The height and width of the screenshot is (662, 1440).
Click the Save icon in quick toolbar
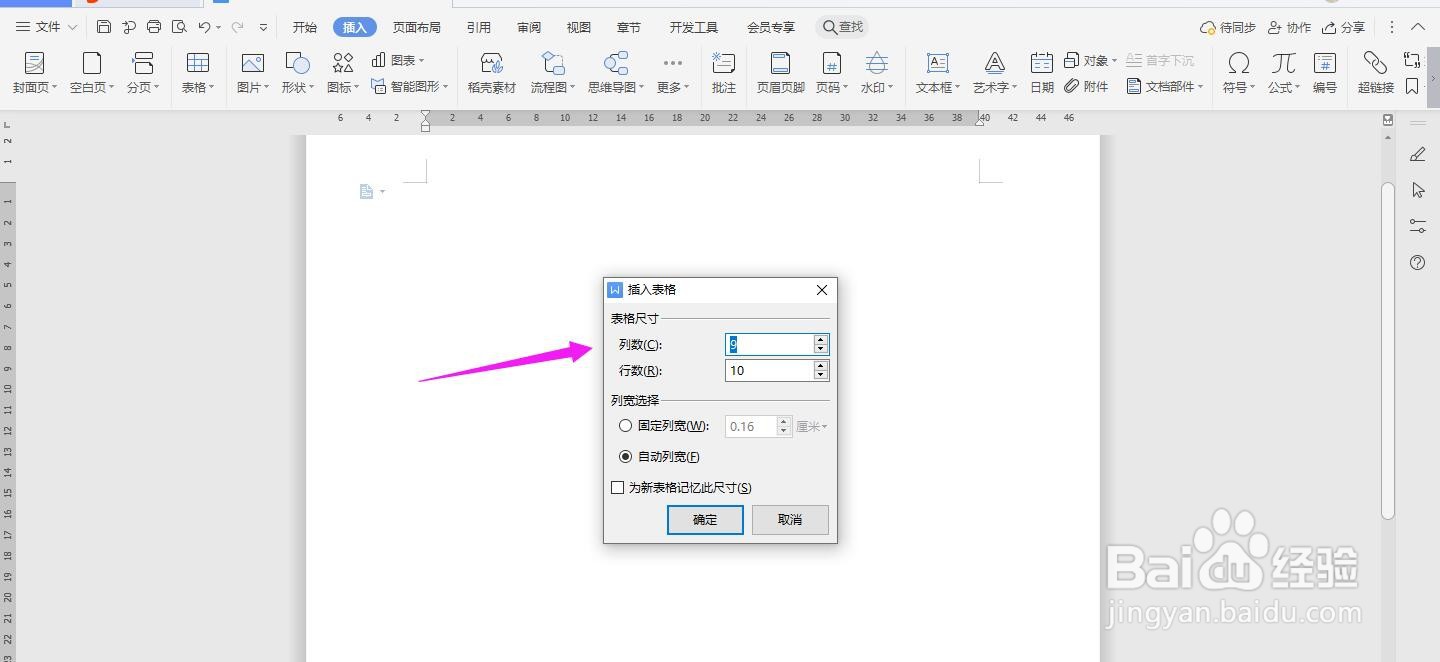(104, 27)
